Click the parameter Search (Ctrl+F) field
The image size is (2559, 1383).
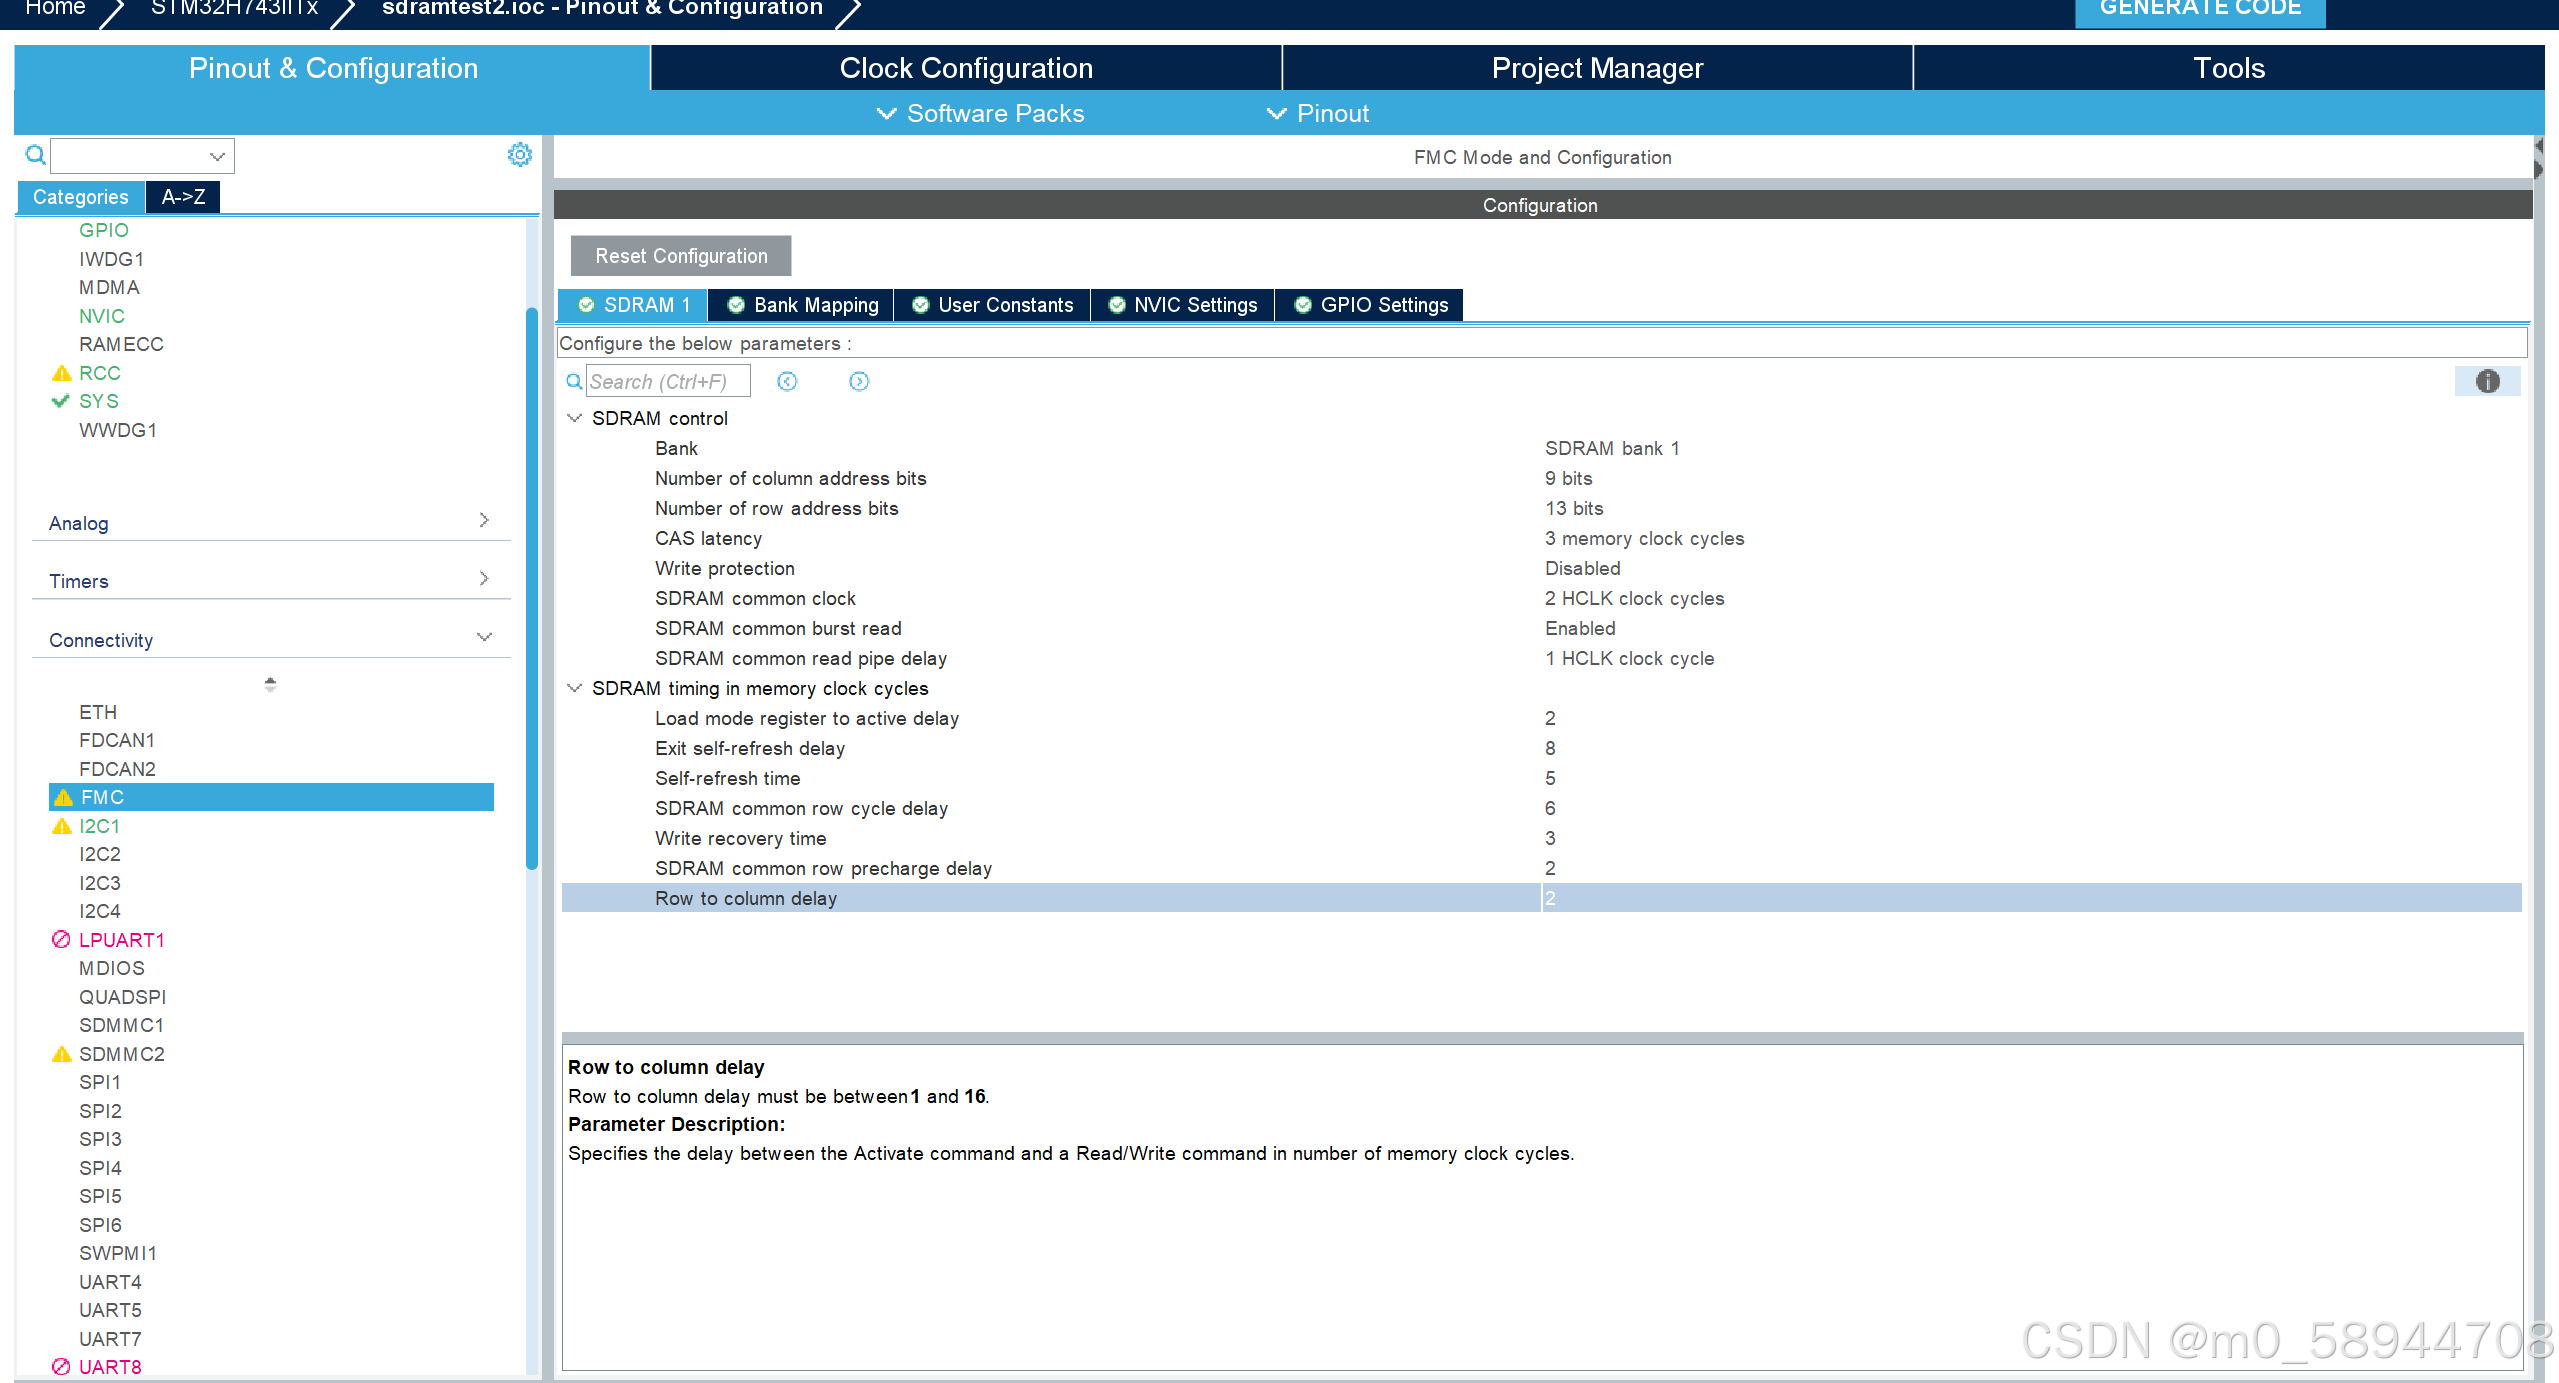pos(667,382)
